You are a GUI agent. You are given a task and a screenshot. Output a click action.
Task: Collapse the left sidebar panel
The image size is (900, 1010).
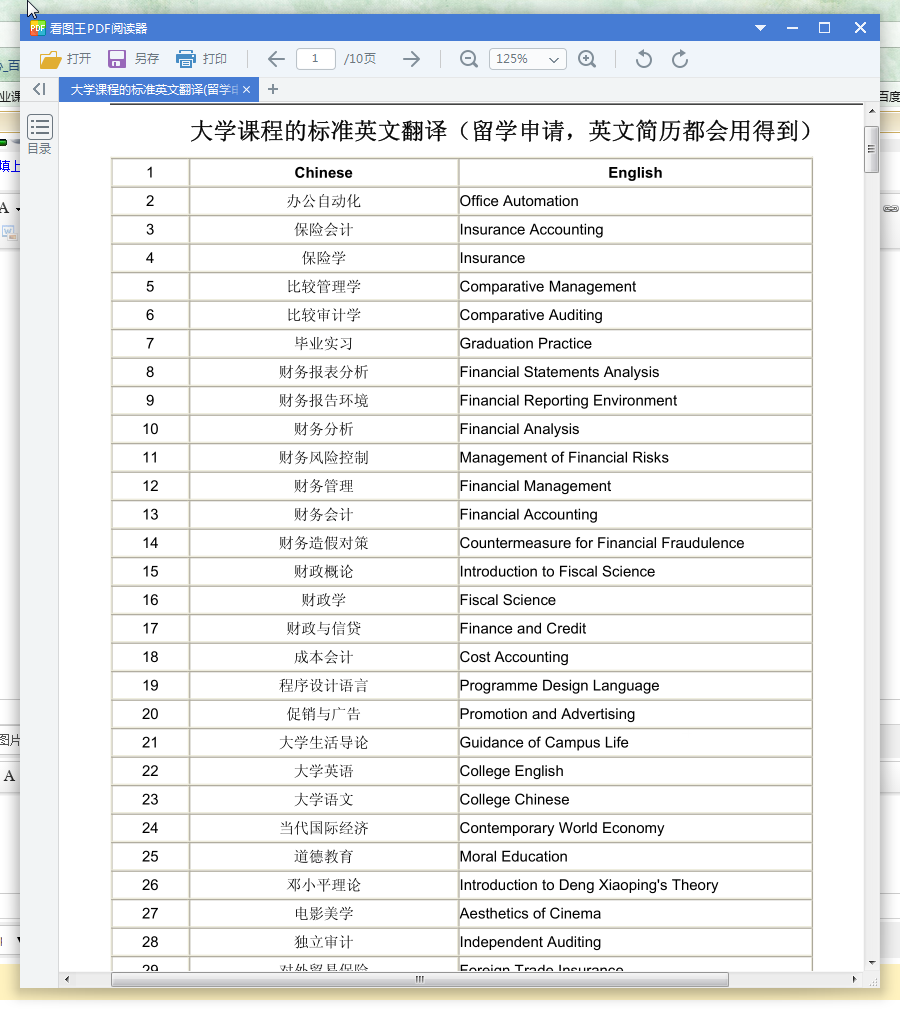click(39, 89)
